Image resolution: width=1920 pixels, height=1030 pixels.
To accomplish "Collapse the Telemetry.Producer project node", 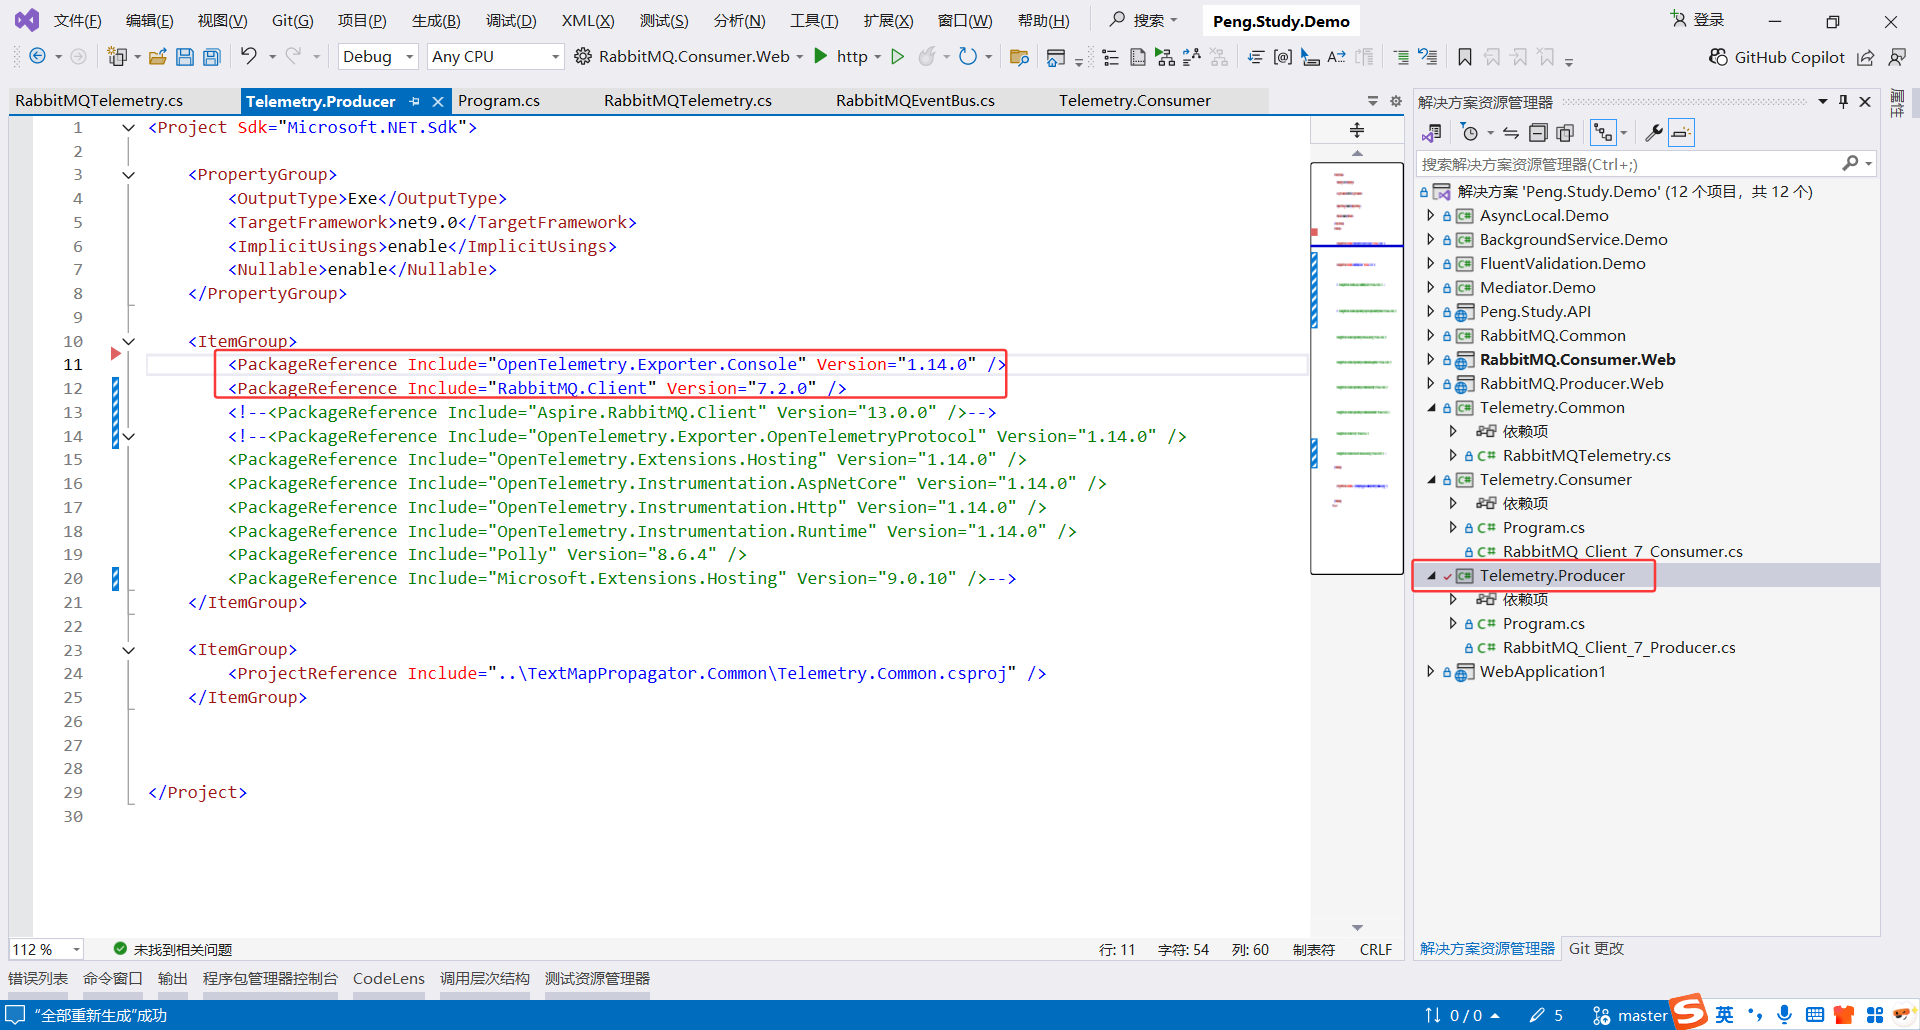I will pyautogui.click(x=1431, y=575).
